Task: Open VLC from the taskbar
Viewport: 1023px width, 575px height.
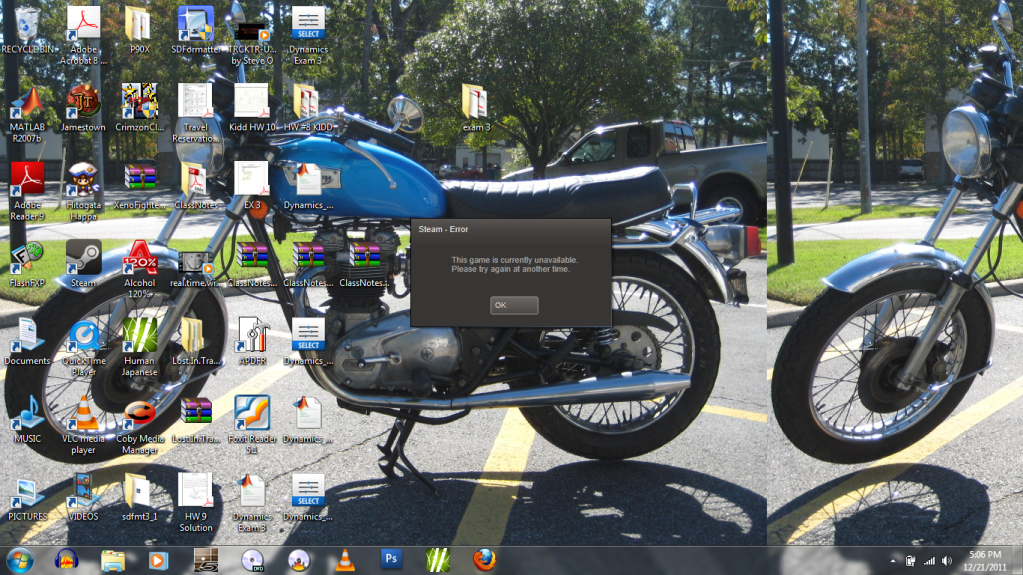Action: pos(345,561)
